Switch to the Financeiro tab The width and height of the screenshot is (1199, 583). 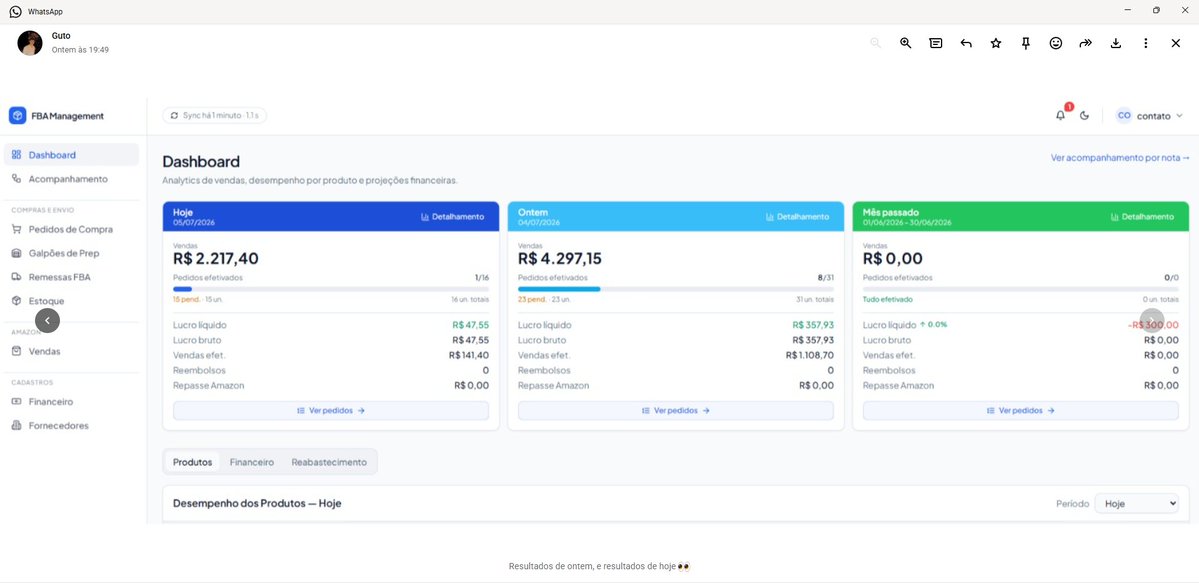252,462
